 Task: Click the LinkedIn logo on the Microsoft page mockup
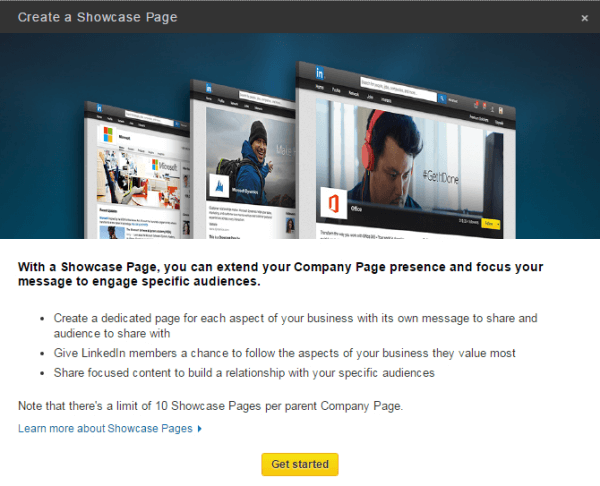point(99,108)
